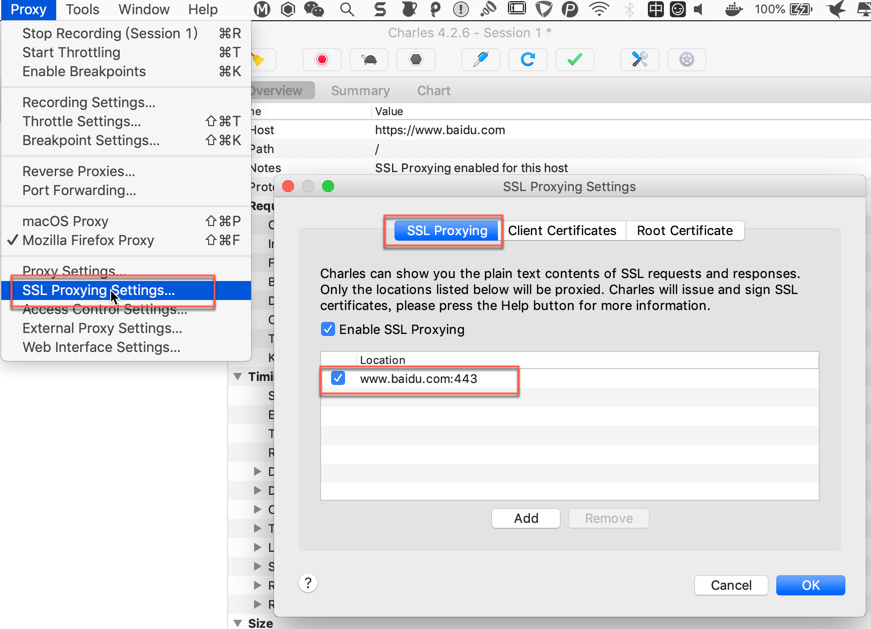Toggle macOS Proxy menu item
871x629 pixels.
pyautogui.click(x=126, y=221)
